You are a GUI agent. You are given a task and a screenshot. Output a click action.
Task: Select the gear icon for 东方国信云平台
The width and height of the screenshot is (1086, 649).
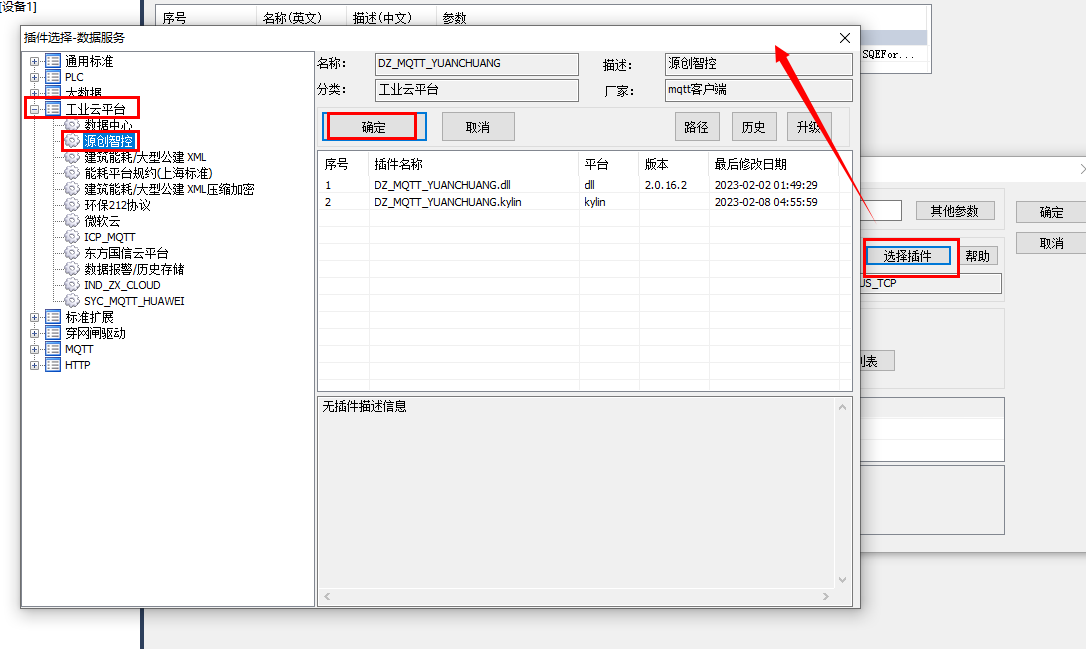point(72,253)
